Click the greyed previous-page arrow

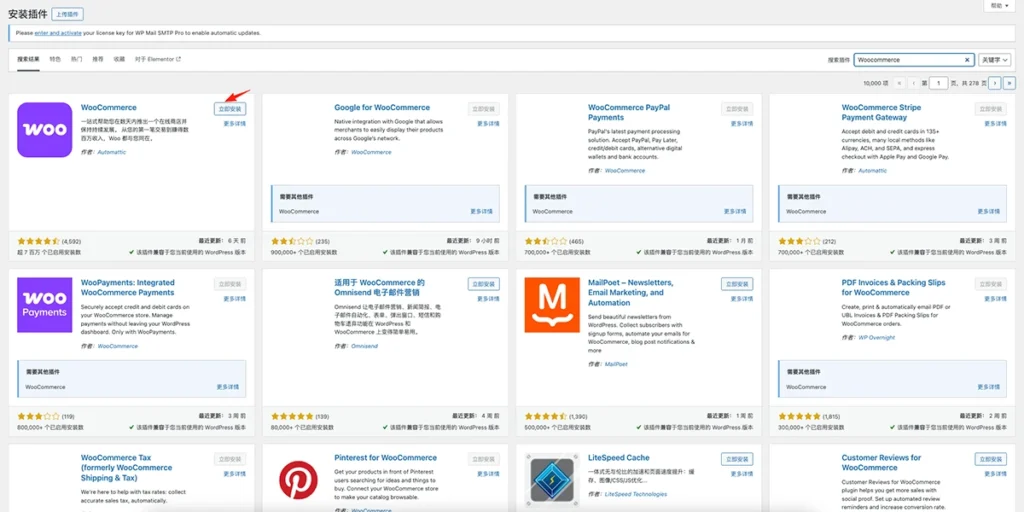(x=914, y=83)
